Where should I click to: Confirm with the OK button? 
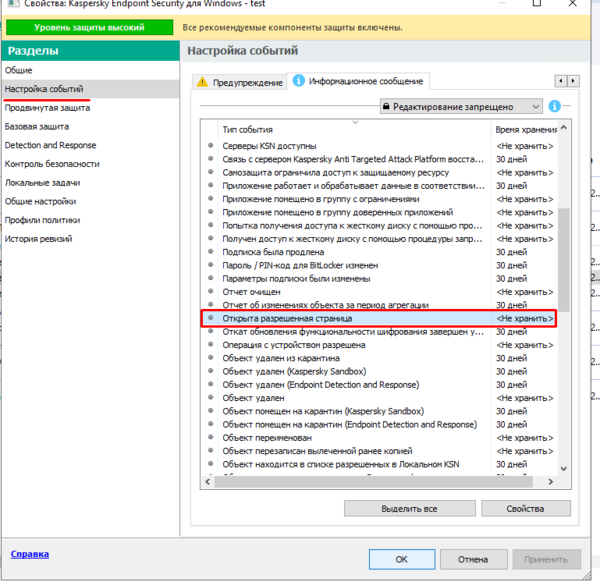pos(402,559)
